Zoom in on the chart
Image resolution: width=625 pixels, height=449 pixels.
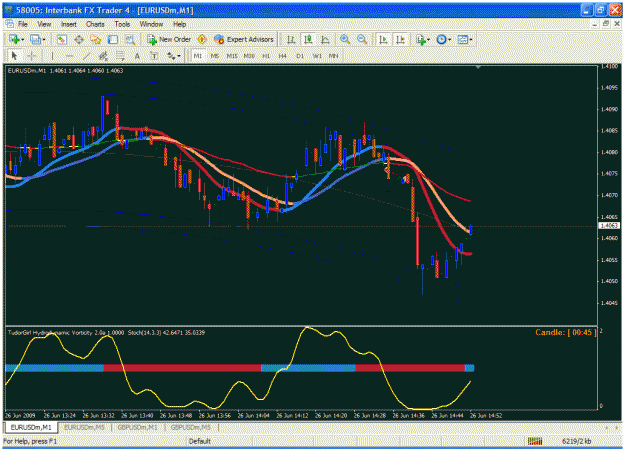tap(345, 39)
